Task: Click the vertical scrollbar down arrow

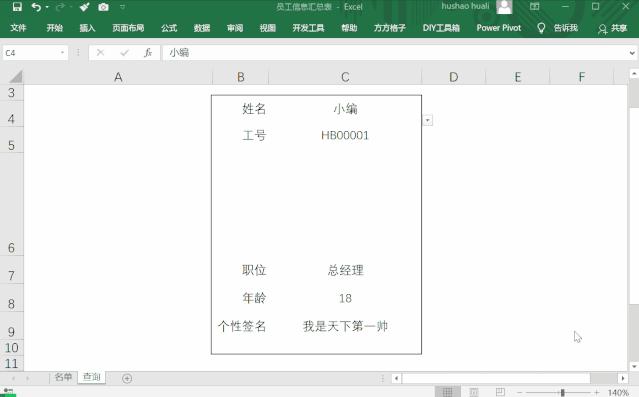Action: coord(634,366)
